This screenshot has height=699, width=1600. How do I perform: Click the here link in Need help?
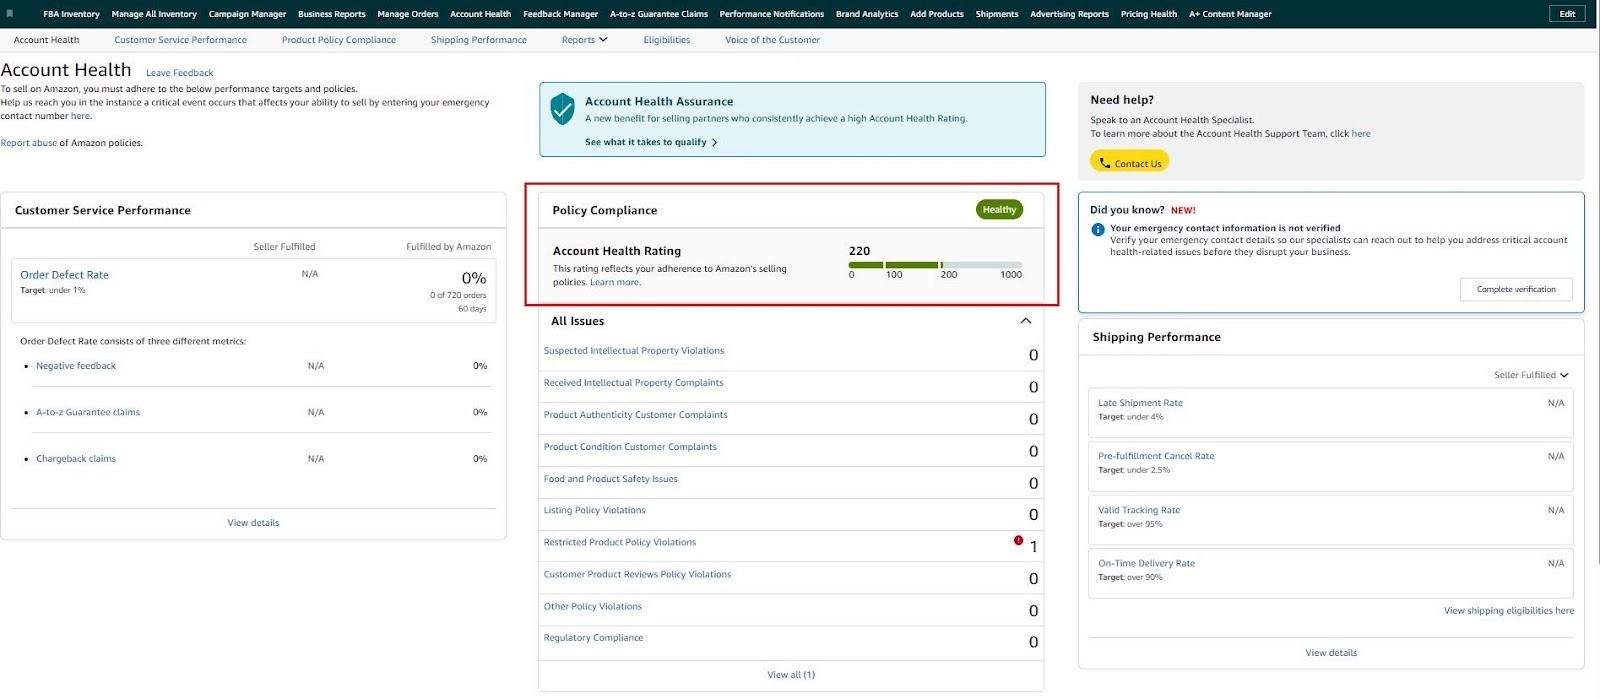tap(1361, 134)
